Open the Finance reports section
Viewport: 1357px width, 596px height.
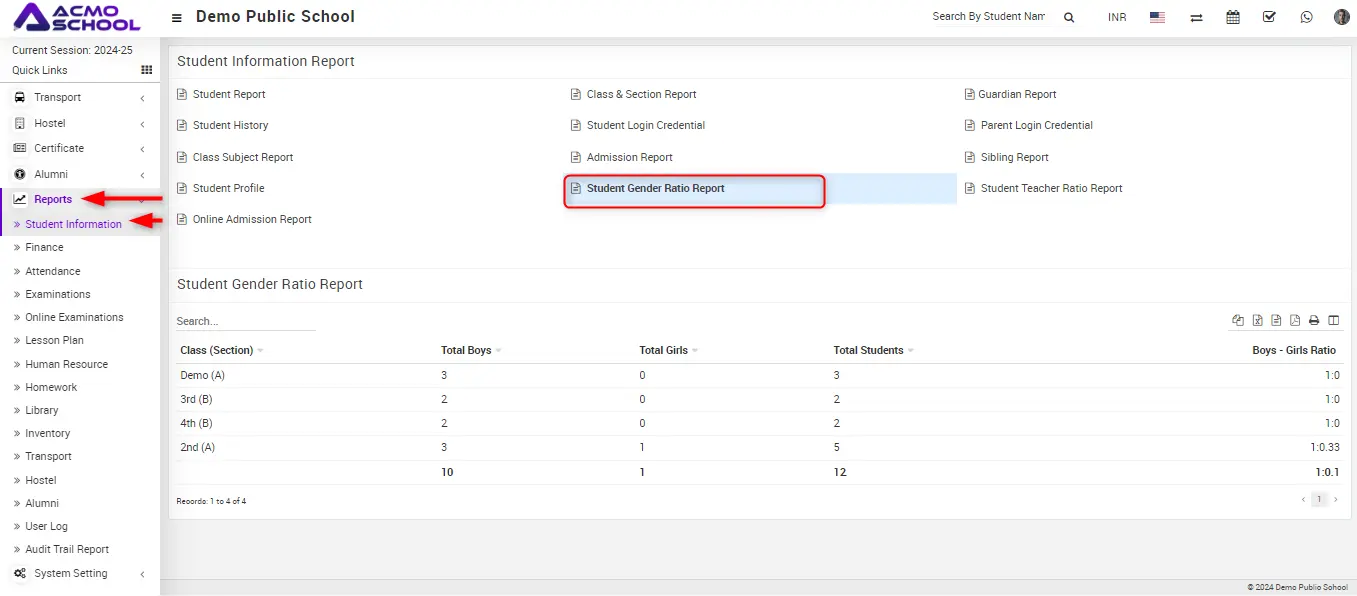pos(44,247)
